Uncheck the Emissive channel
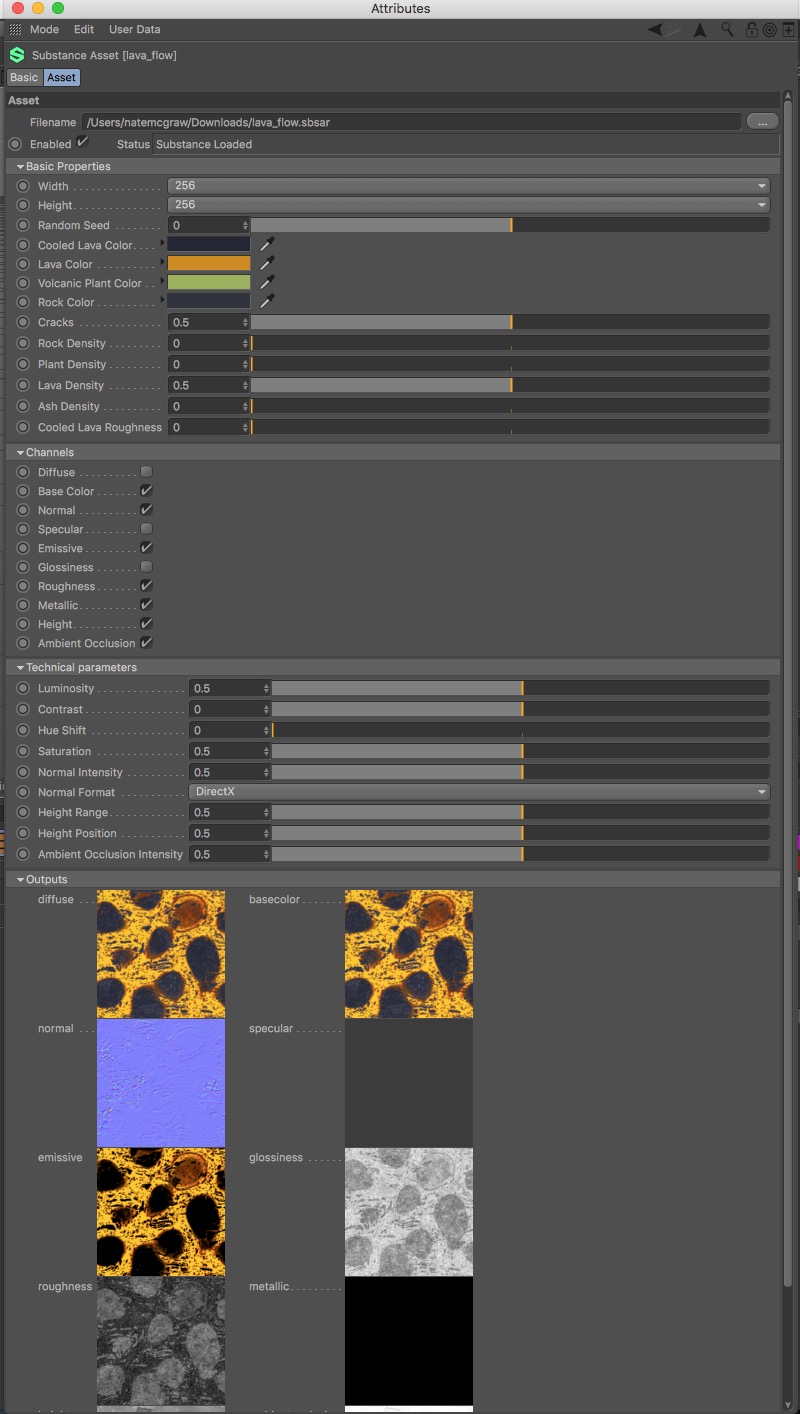800x1414 pixels. pos(146,547)
